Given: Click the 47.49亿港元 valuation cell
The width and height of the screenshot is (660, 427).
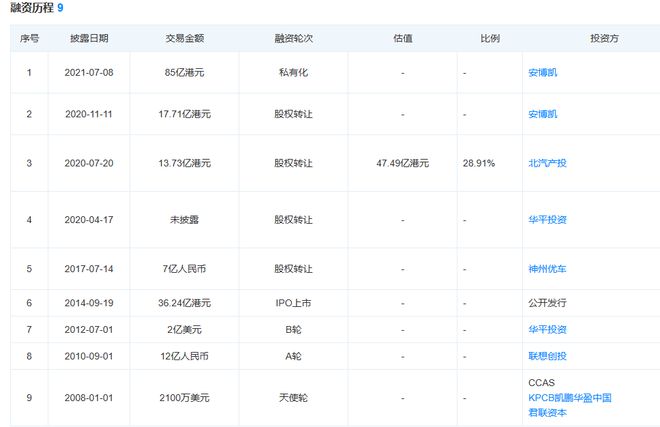Looking at the screenshot, I should (x=402, y=163).
